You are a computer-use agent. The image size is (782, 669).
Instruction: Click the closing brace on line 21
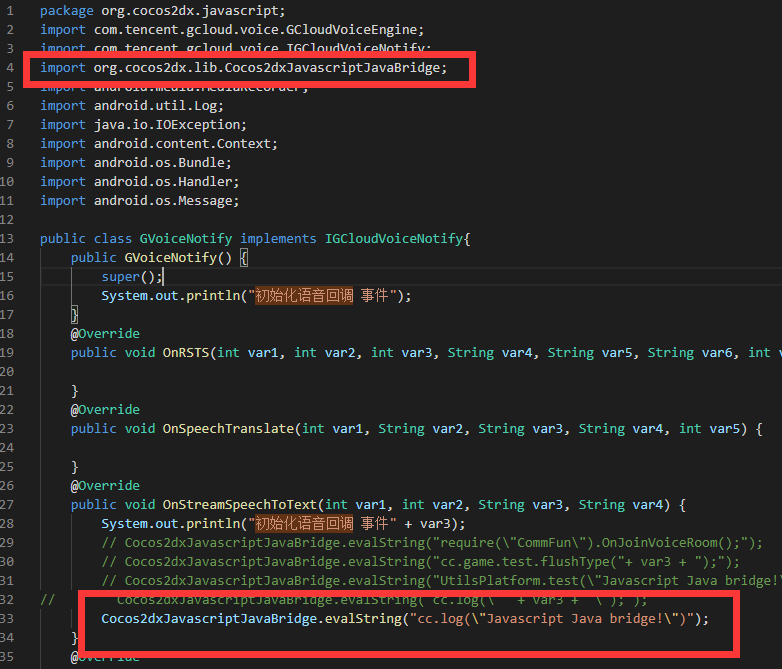[75, 391]
